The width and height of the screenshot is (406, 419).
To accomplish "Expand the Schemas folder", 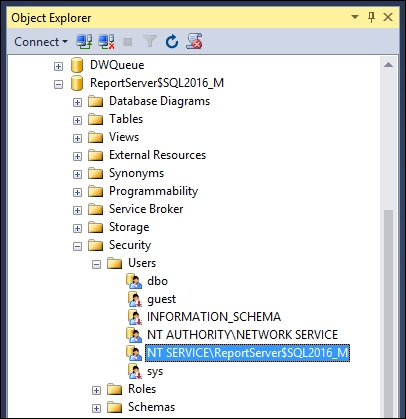I will 96,408.
